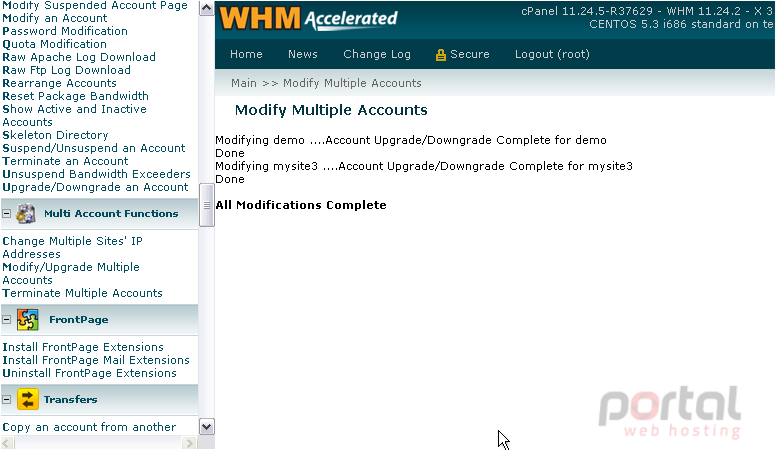Open Show Active and Inactive Accounts link
The height and width of the screenshot is (450, 776).
75,116
